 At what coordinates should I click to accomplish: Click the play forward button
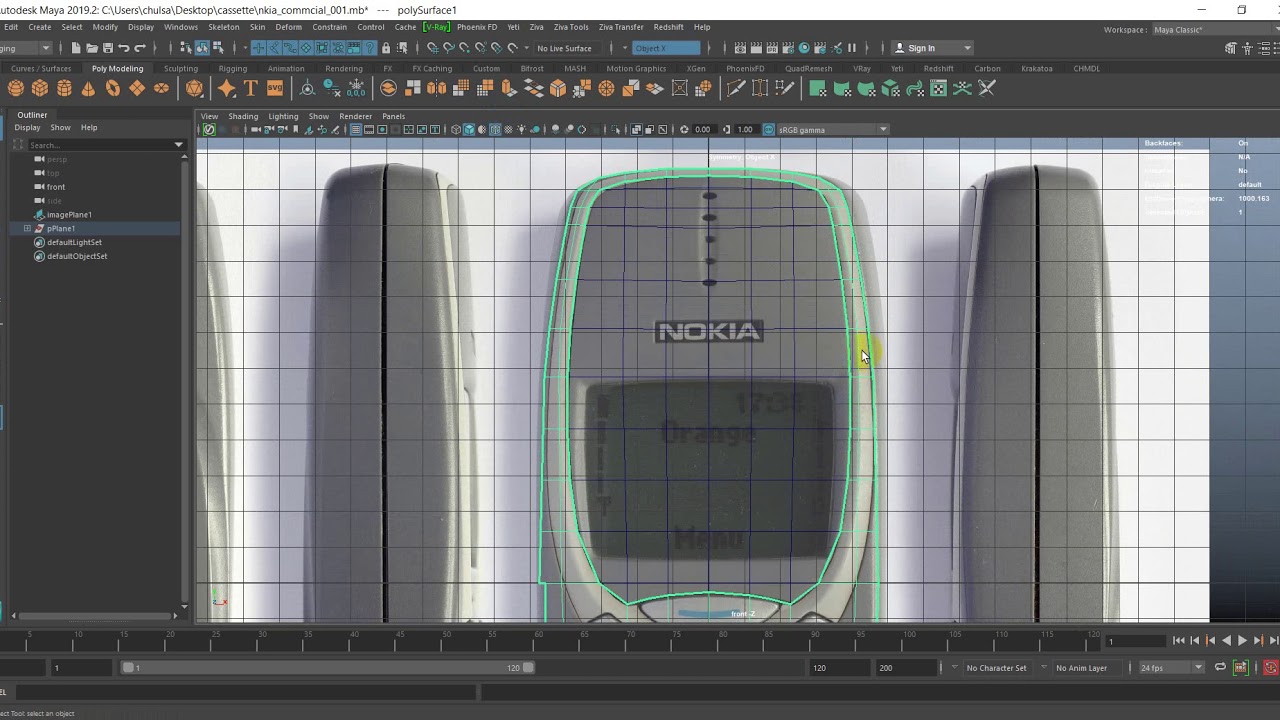point(1242,641)
